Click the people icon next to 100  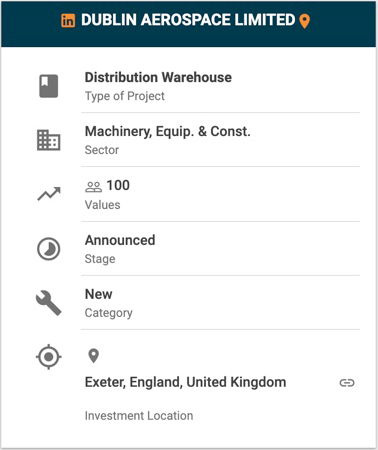(x=93, y=187)
